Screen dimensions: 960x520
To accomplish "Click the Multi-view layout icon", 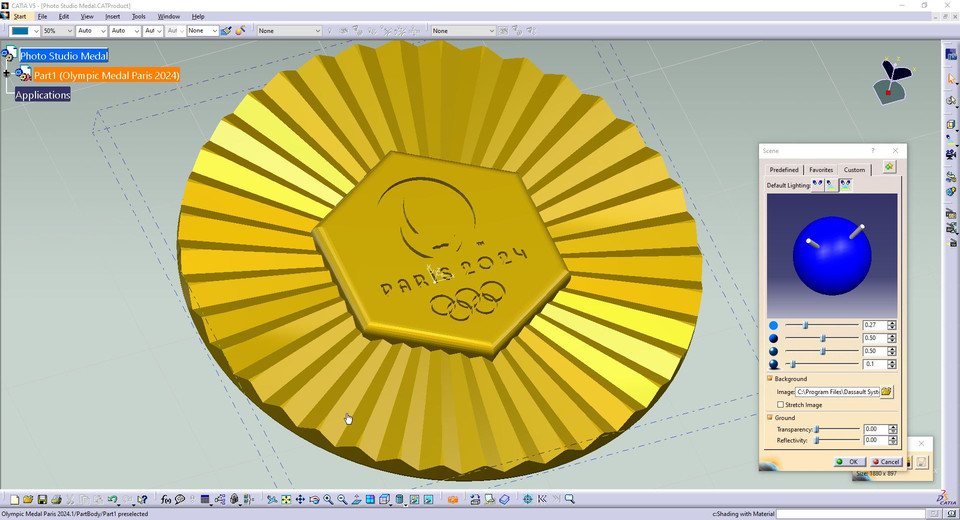I will click(x=370, y=500).
